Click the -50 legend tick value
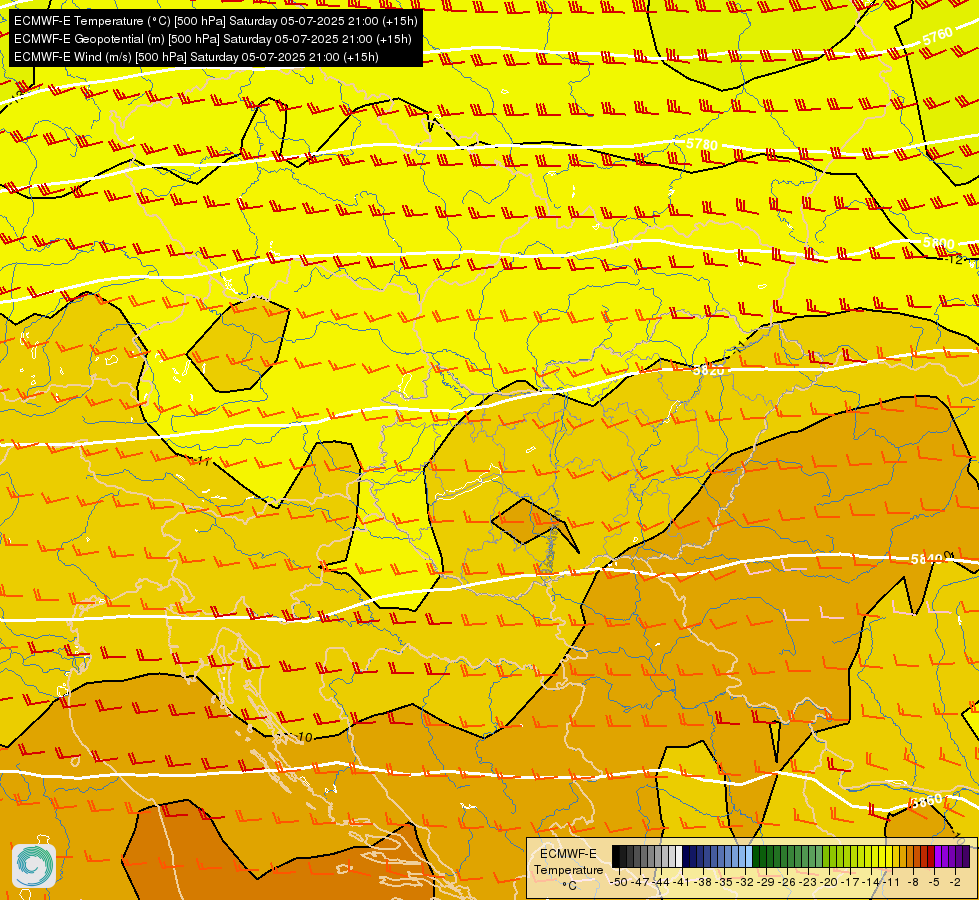The image size is (979, 900). [619, 882]
